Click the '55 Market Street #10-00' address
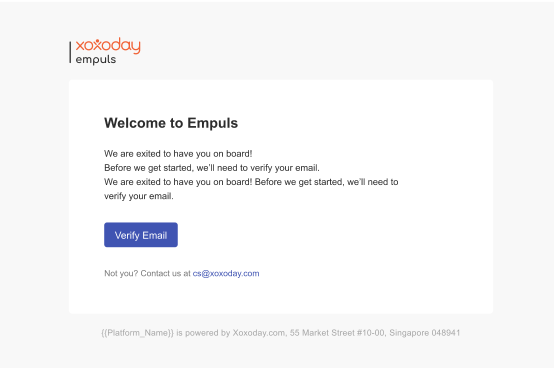 tap(337, 333)
